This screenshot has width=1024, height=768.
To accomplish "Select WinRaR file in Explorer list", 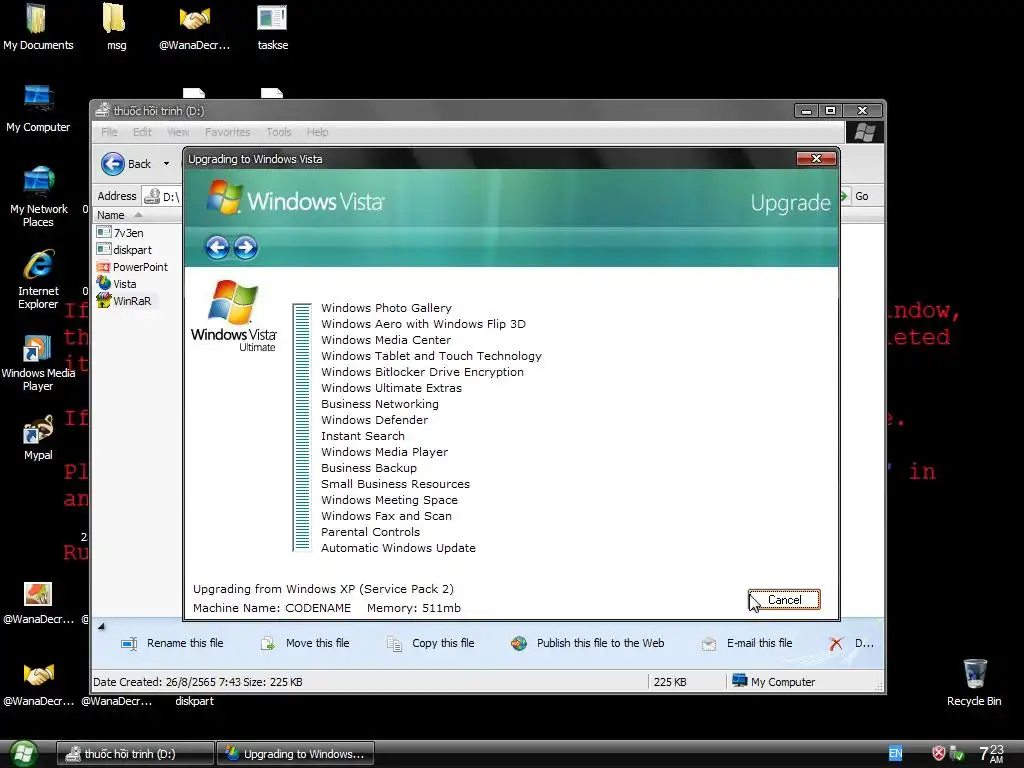I will [x=124, y=300].
